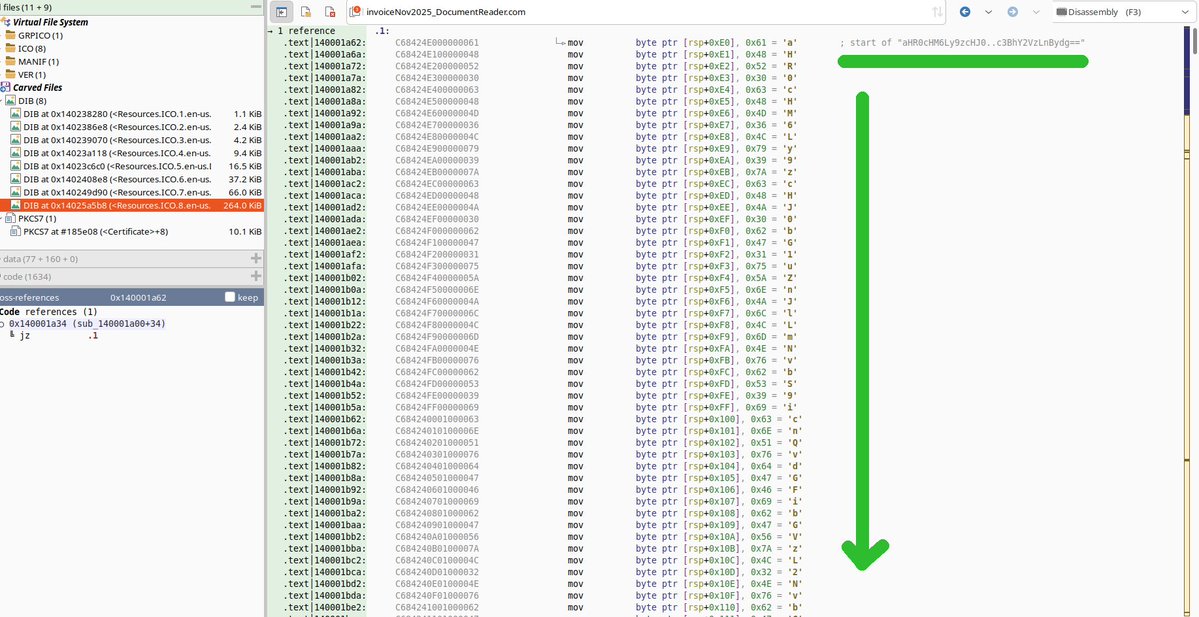Click the cross-references address 0x140001a62
Screen dimensions: 1199x617
click(x=138, y=297)
